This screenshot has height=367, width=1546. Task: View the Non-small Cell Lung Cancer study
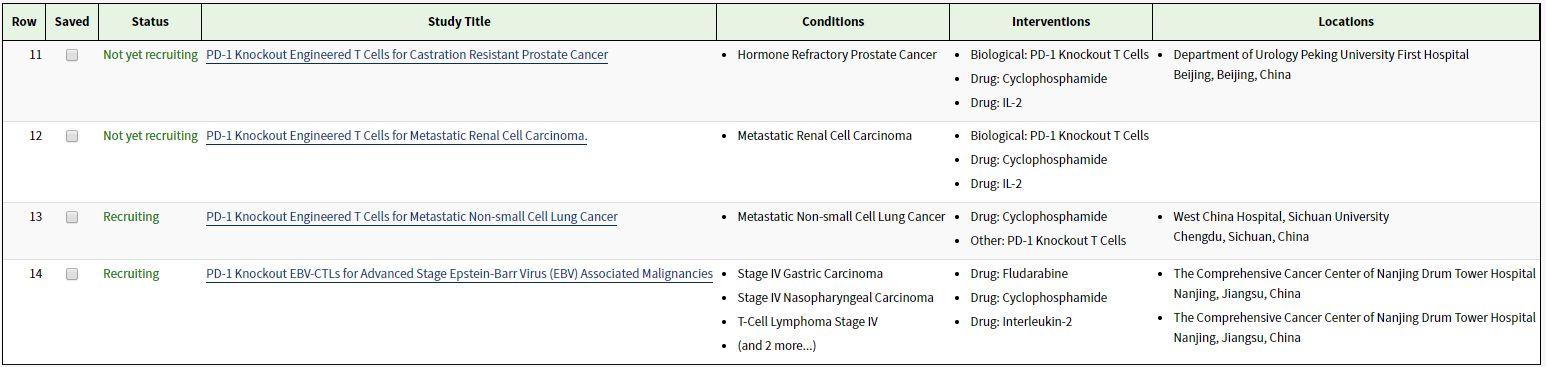coord(412,217)
